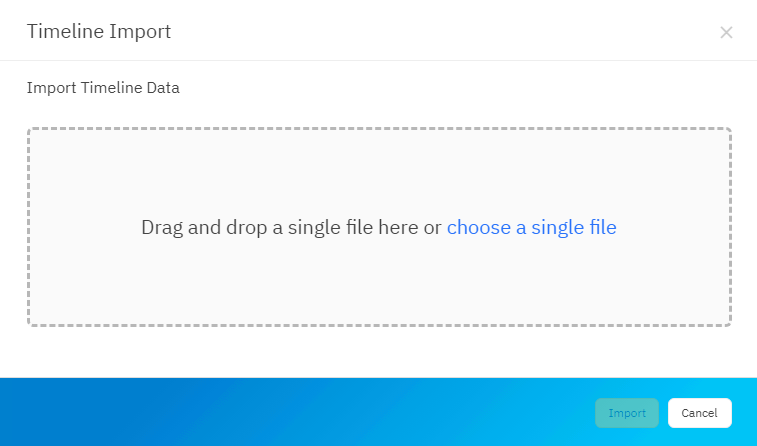Click the blue footer bar of the dialog
The height and width of the screenshot is (446, 757).
pyautogui.click(x=300, y=412)
